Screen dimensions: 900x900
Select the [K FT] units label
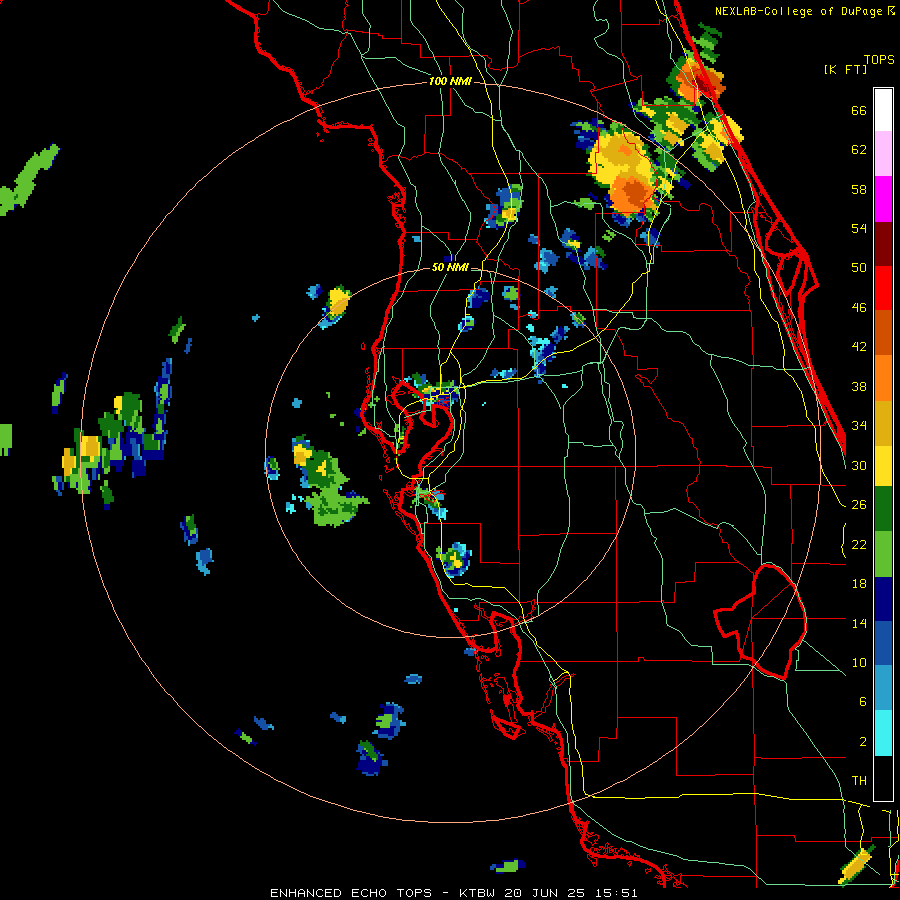click(845, 69)
